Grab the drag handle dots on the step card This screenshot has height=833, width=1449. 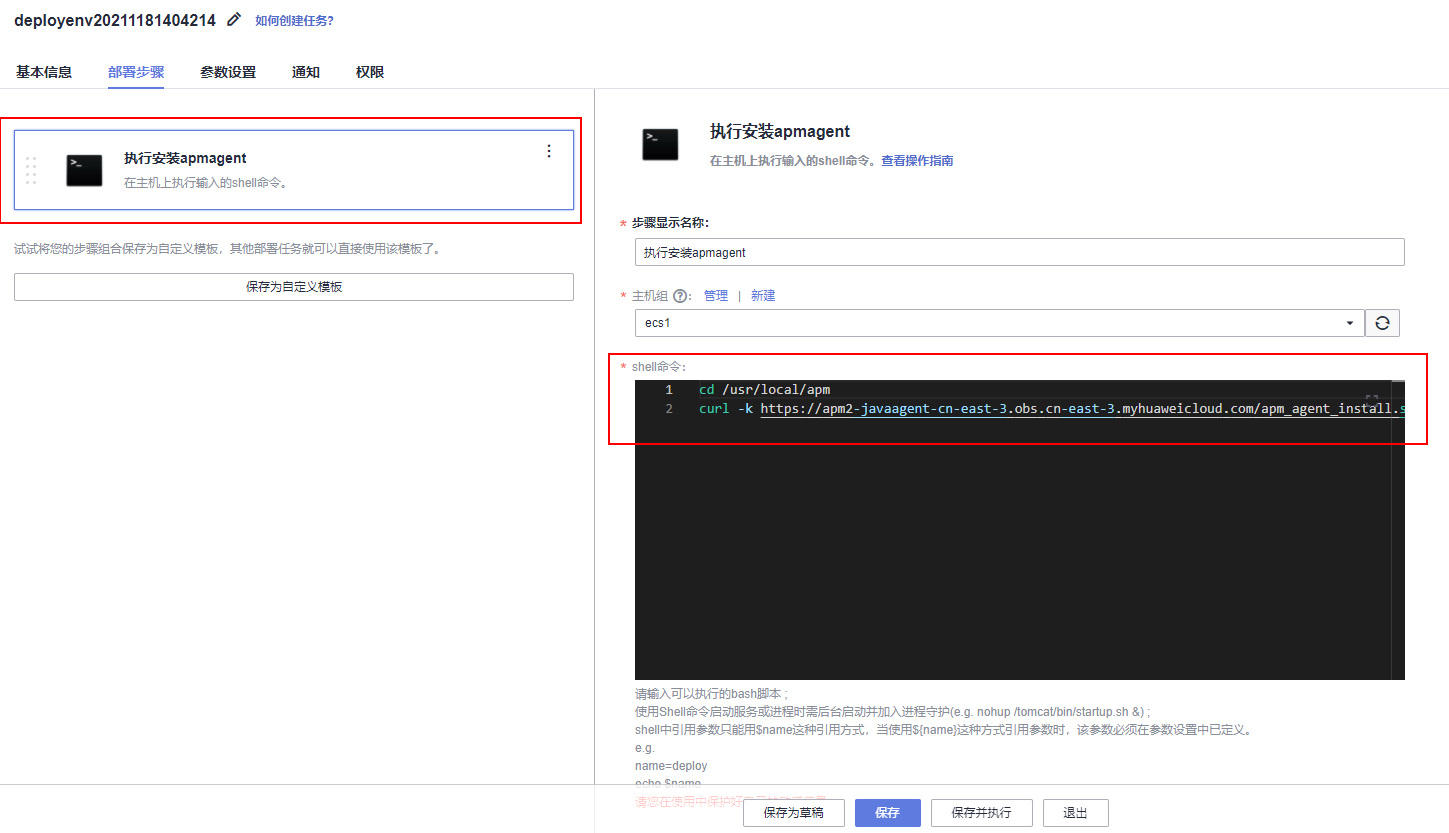(x=31, y=170)
